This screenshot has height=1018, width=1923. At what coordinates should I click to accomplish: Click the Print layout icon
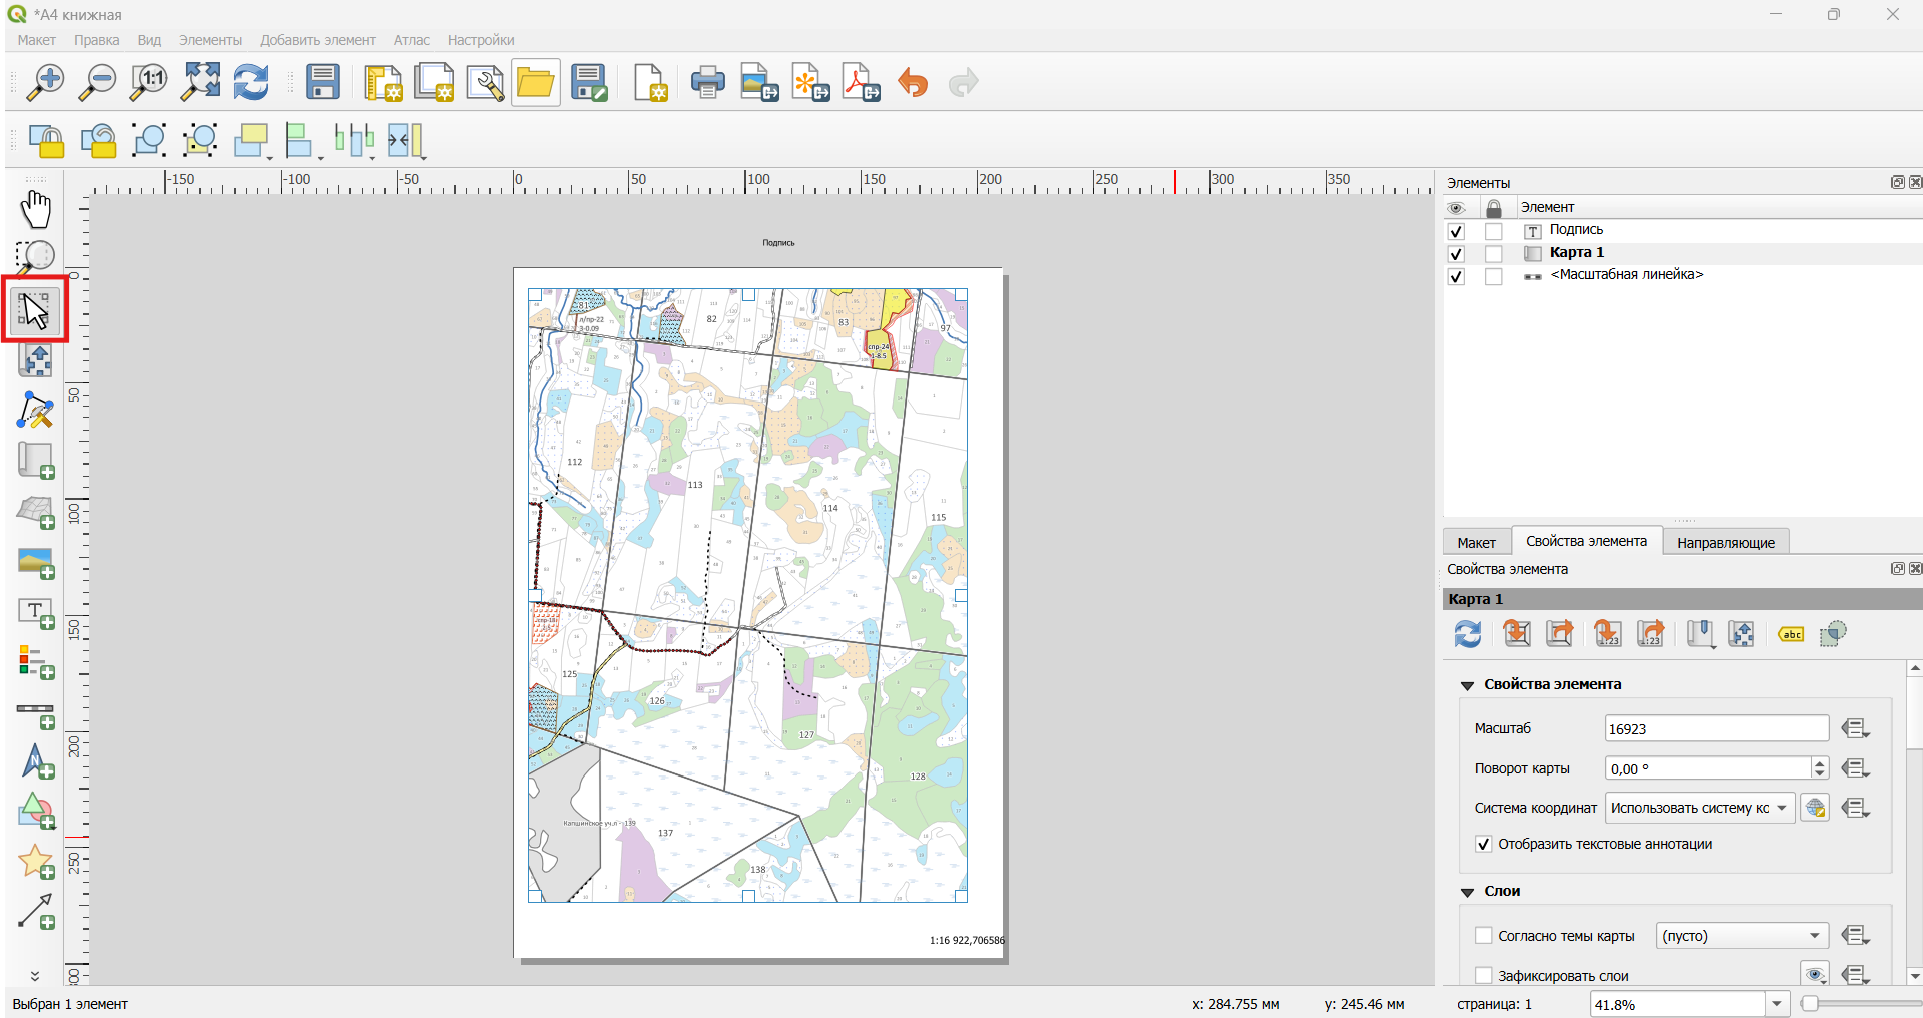tap(708, 83)
